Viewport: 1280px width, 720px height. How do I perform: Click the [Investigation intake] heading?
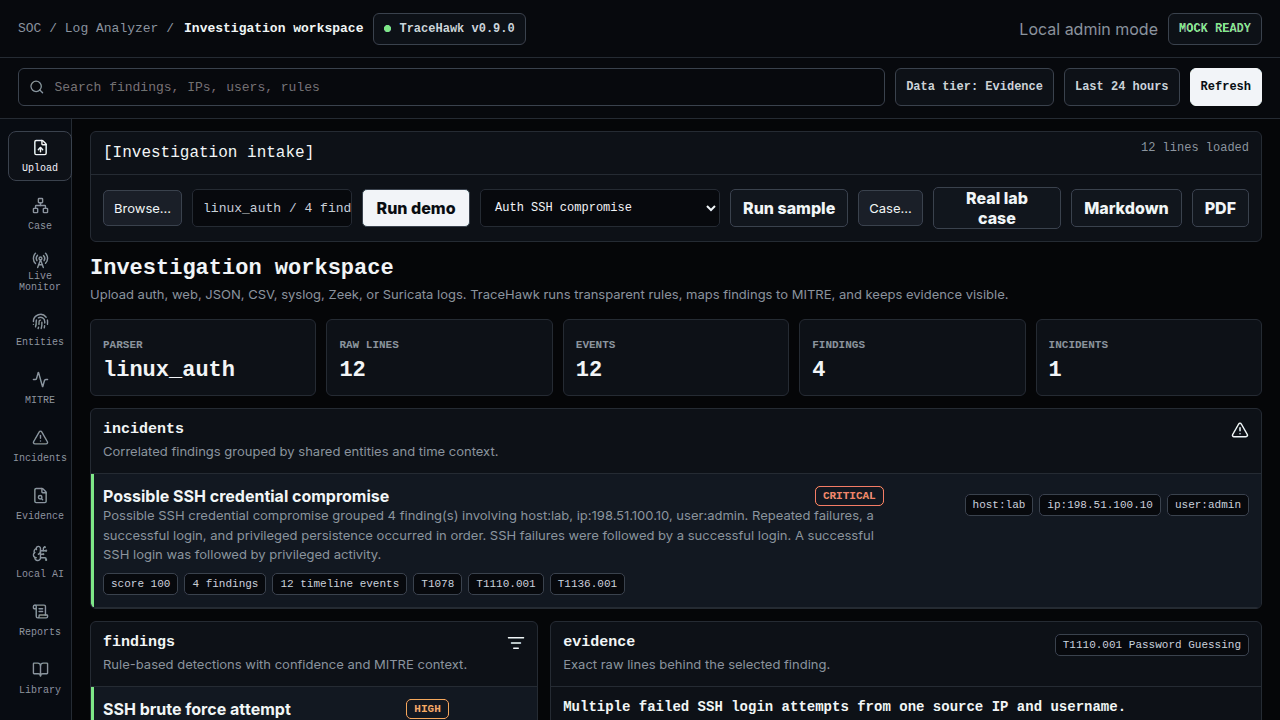click(209, 152)
